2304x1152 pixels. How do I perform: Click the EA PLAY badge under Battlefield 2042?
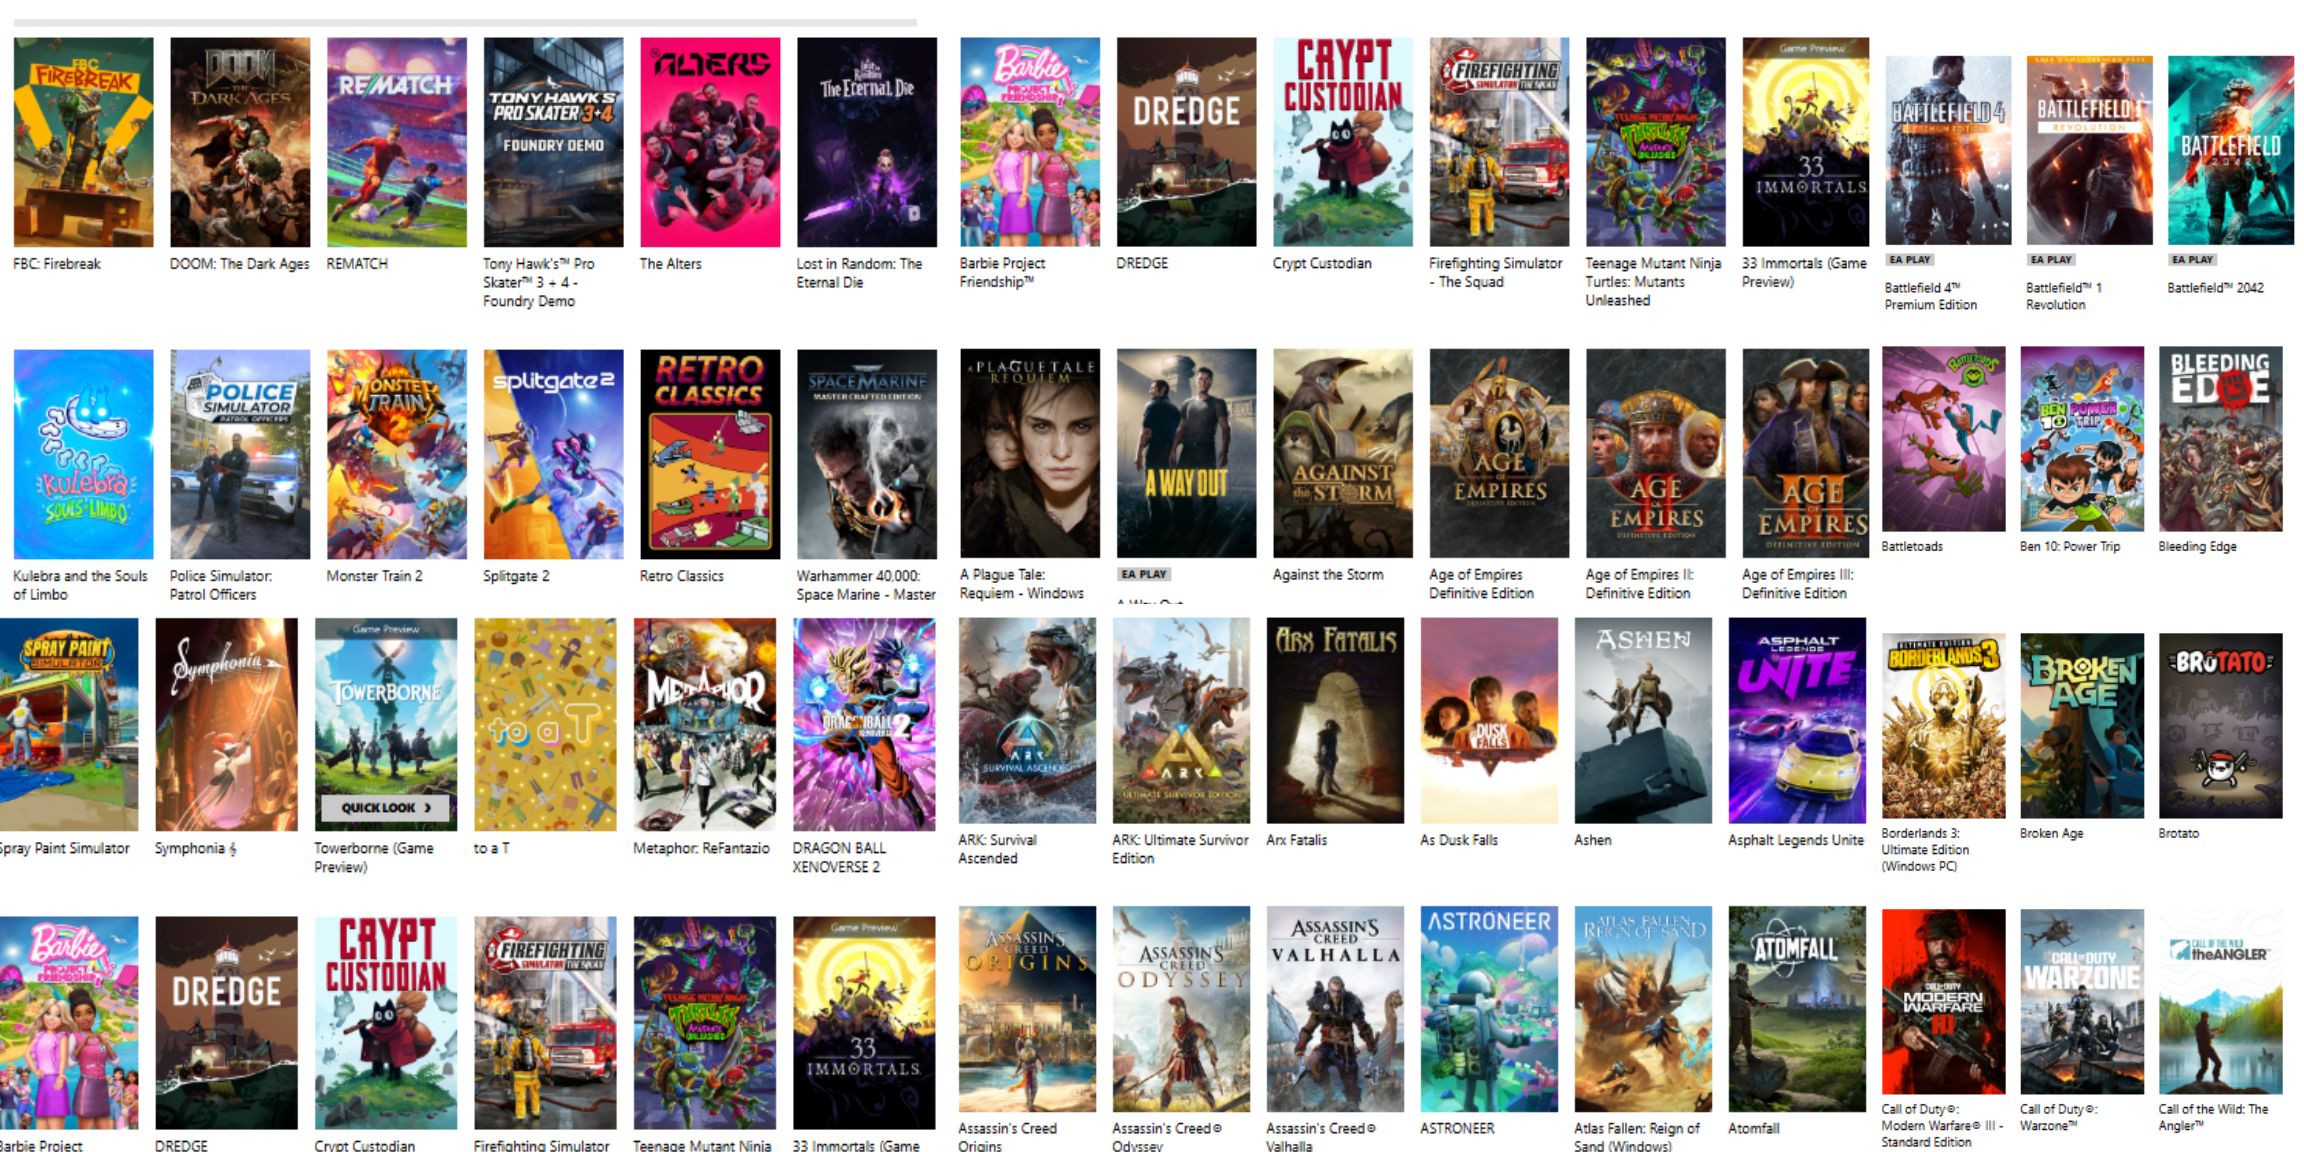[2193, 260]
